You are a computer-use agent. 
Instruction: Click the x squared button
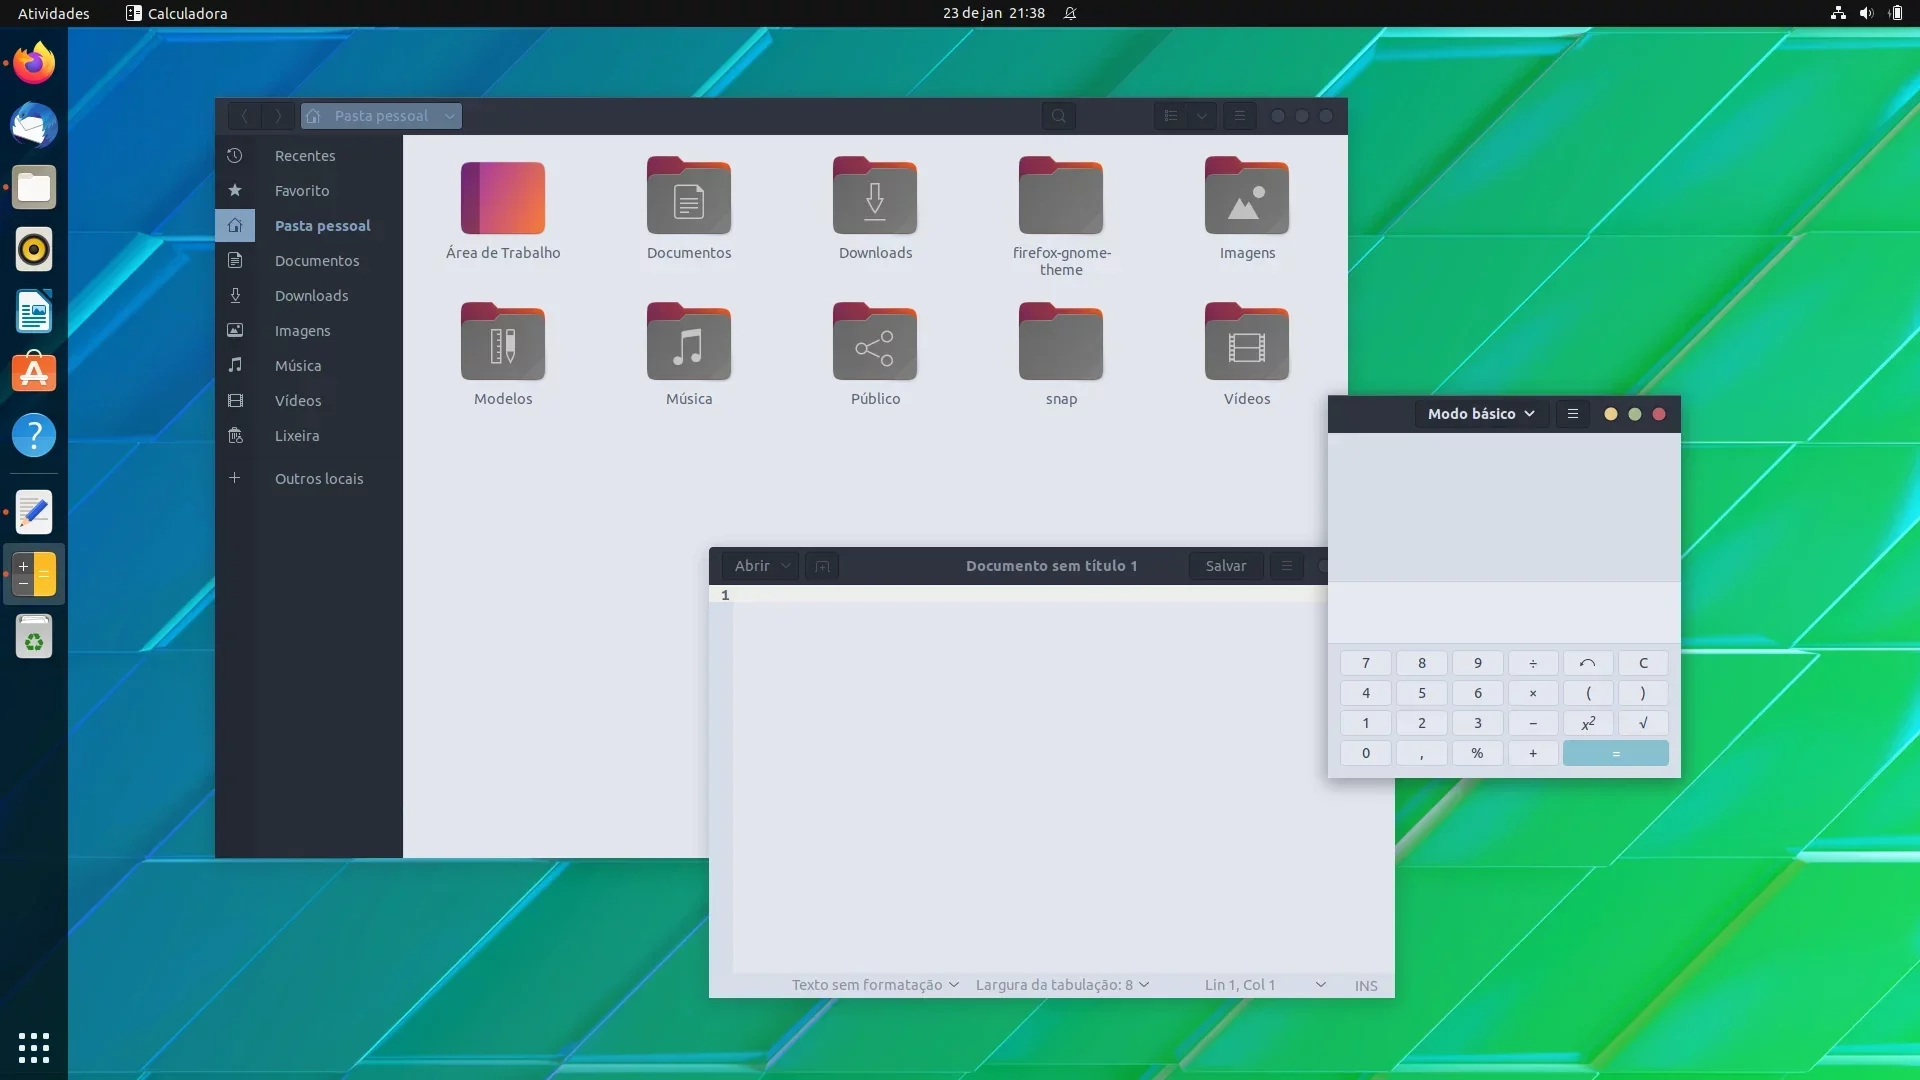point(1588,723)
